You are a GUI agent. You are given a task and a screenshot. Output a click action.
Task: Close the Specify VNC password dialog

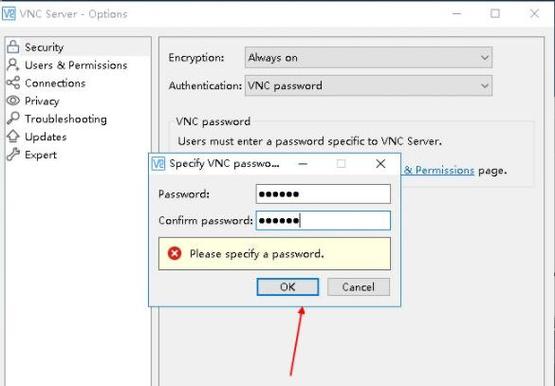[x=381, y=163]
